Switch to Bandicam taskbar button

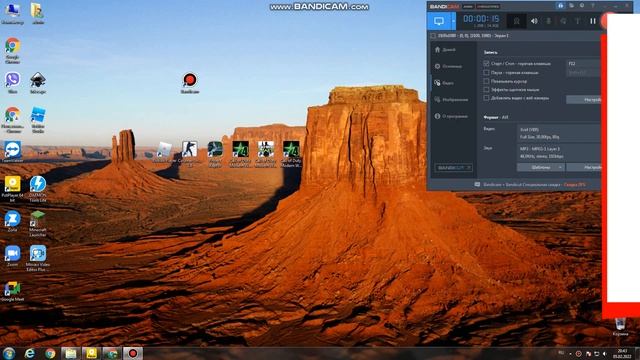pyautogui.click(x=133, y=353)
